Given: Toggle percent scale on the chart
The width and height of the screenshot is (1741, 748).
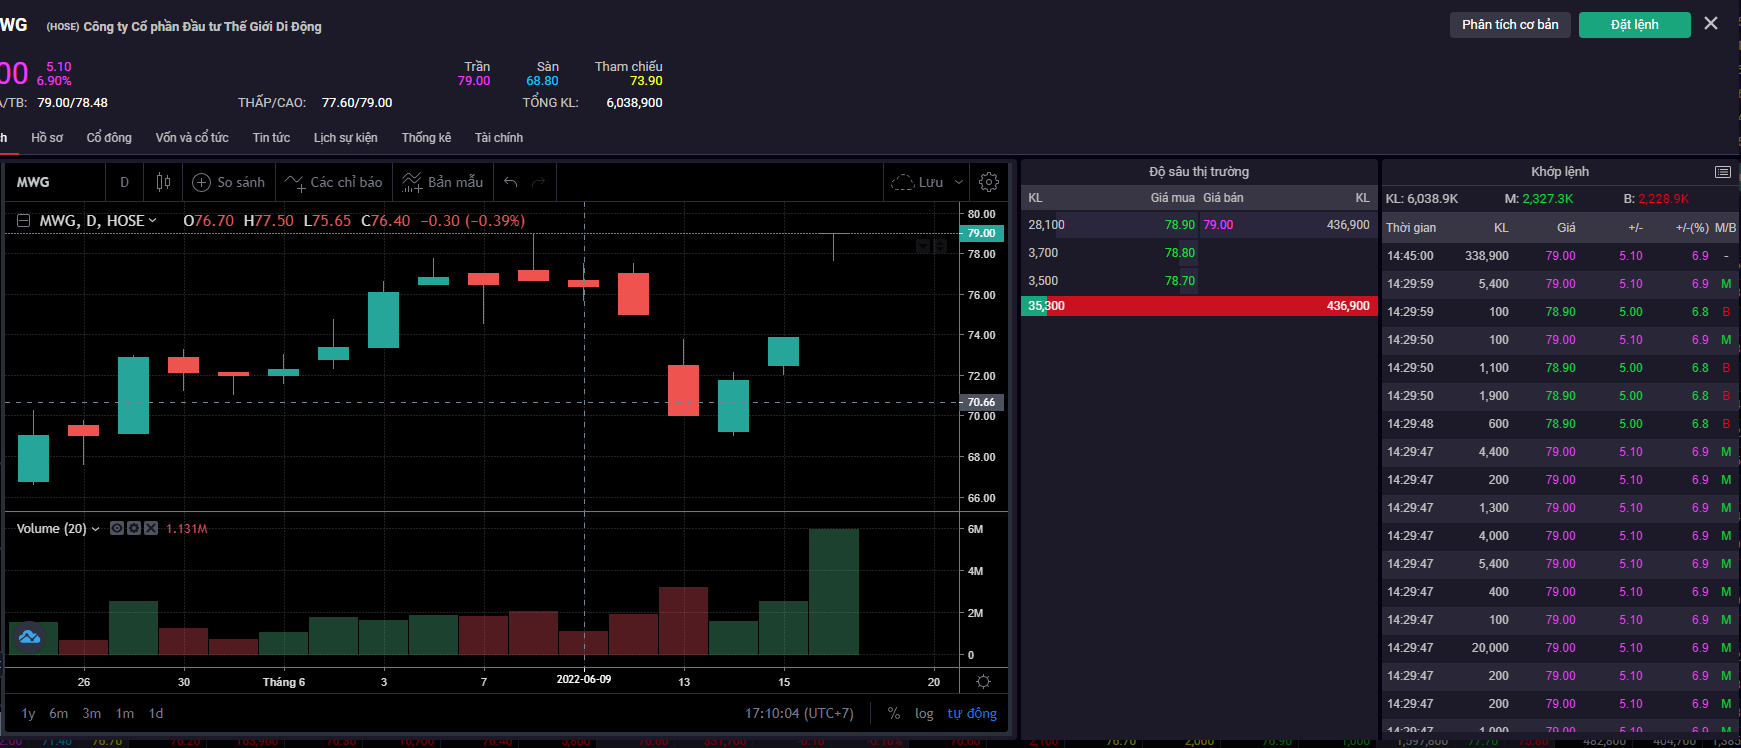Looking at the screenshot, I should [x=893, y=713].
